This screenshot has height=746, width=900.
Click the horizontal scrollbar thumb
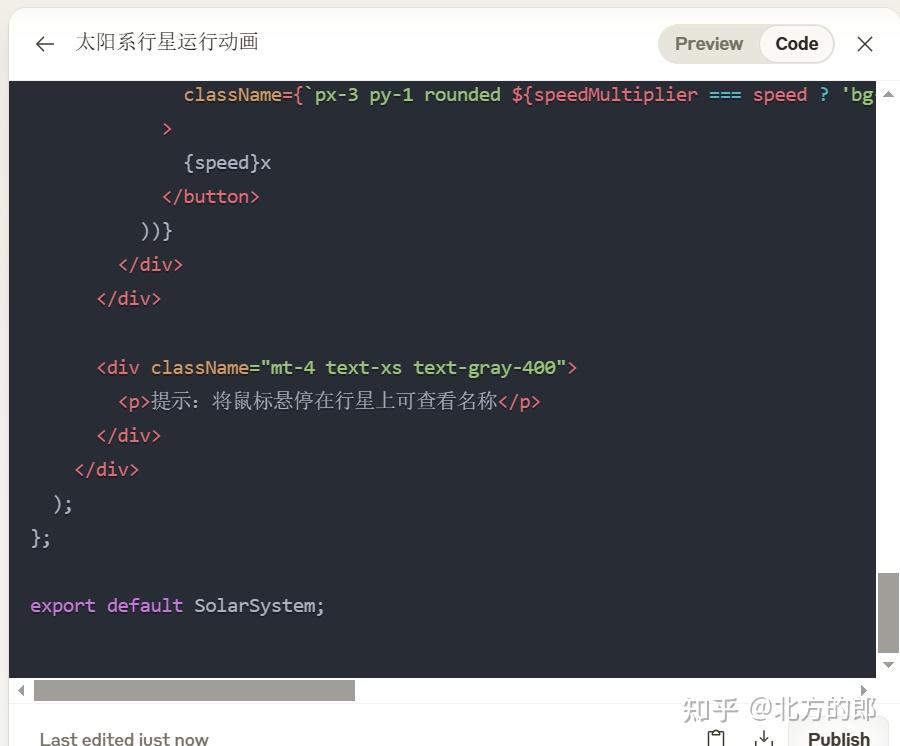pyautogui.click(x=194, y=690)
